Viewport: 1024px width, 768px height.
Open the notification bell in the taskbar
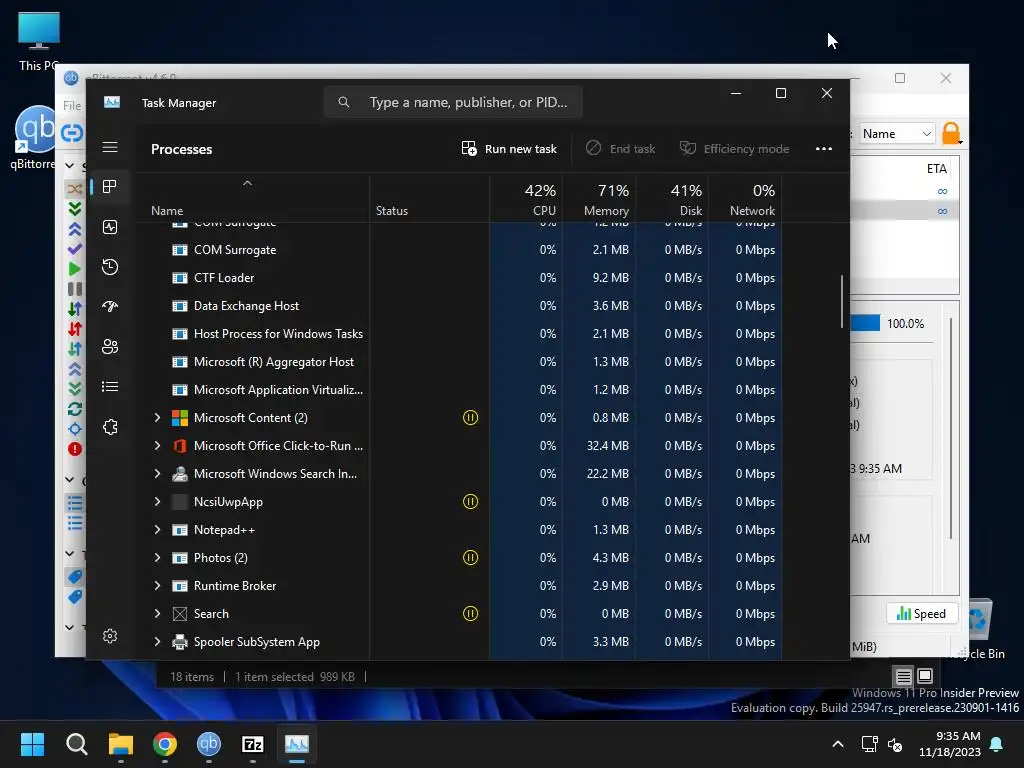click(x=997, y=744)
